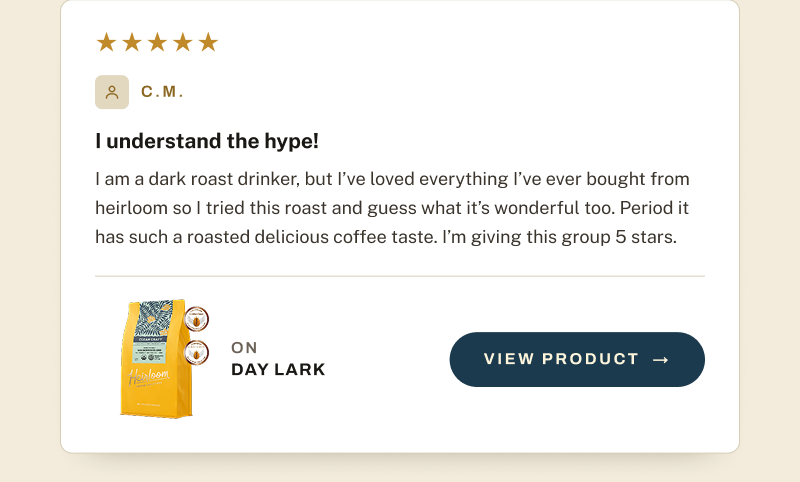Click the lower award badge on bag
800x482 pixels.
196,353
